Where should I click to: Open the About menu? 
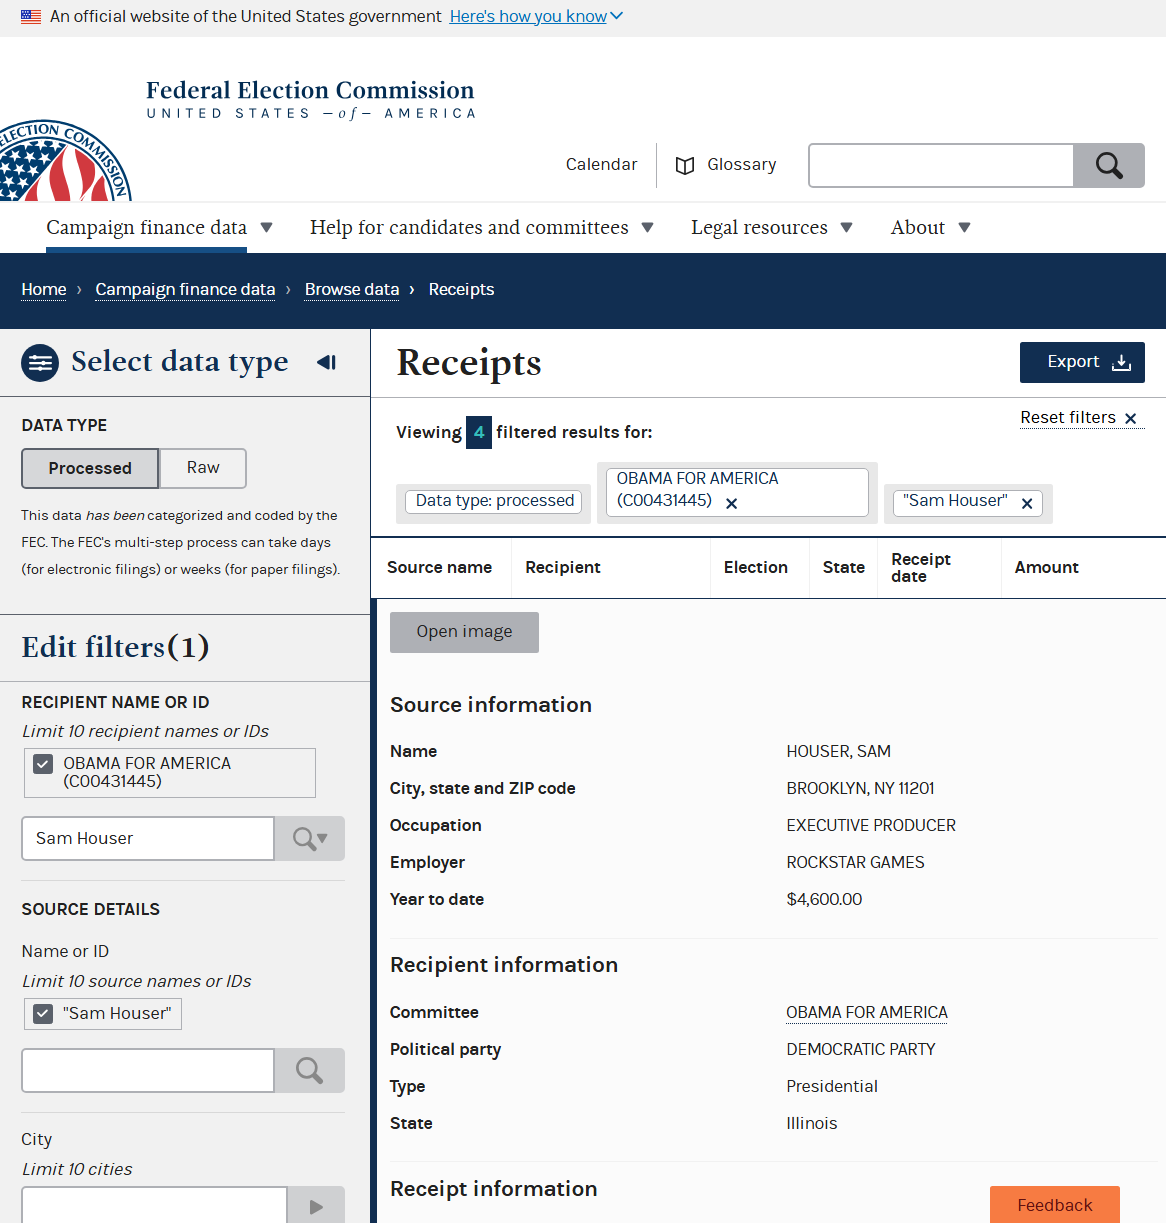[x=918, y=227]
